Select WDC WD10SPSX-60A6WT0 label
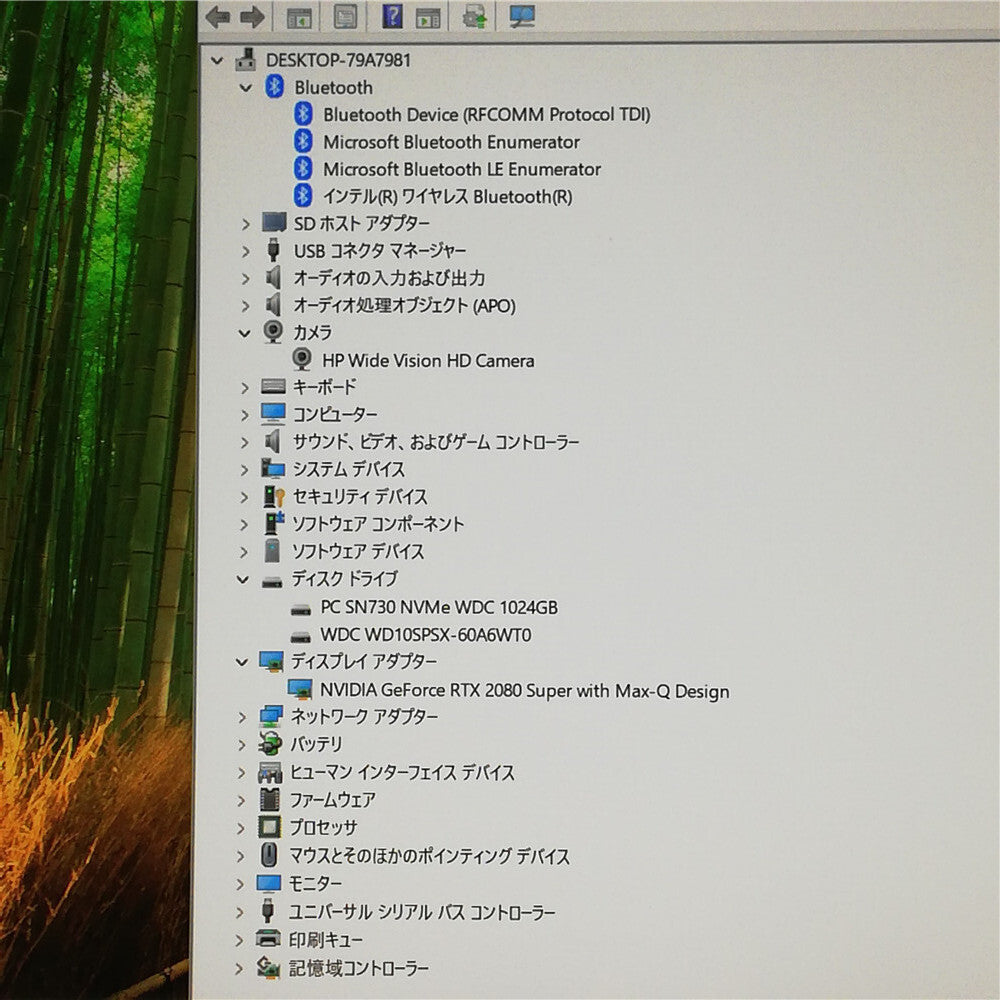1000x1000 pixels. pyautogui.click(x=425, y=635)
